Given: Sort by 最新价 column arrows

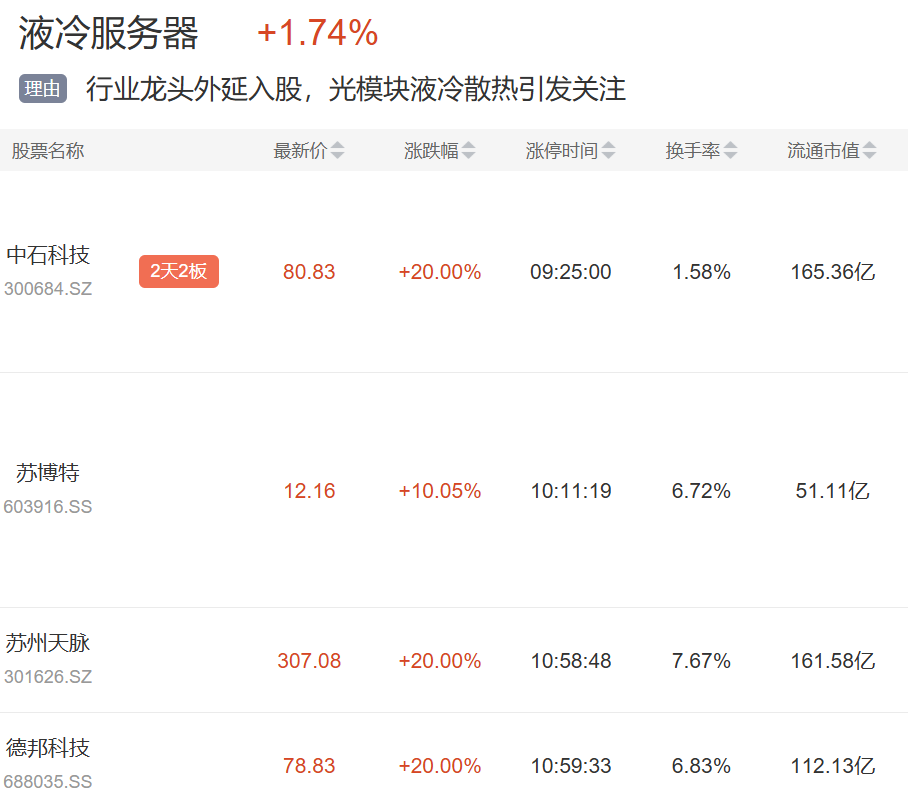Looking at the screenshot, I should [x=338, y=151].
